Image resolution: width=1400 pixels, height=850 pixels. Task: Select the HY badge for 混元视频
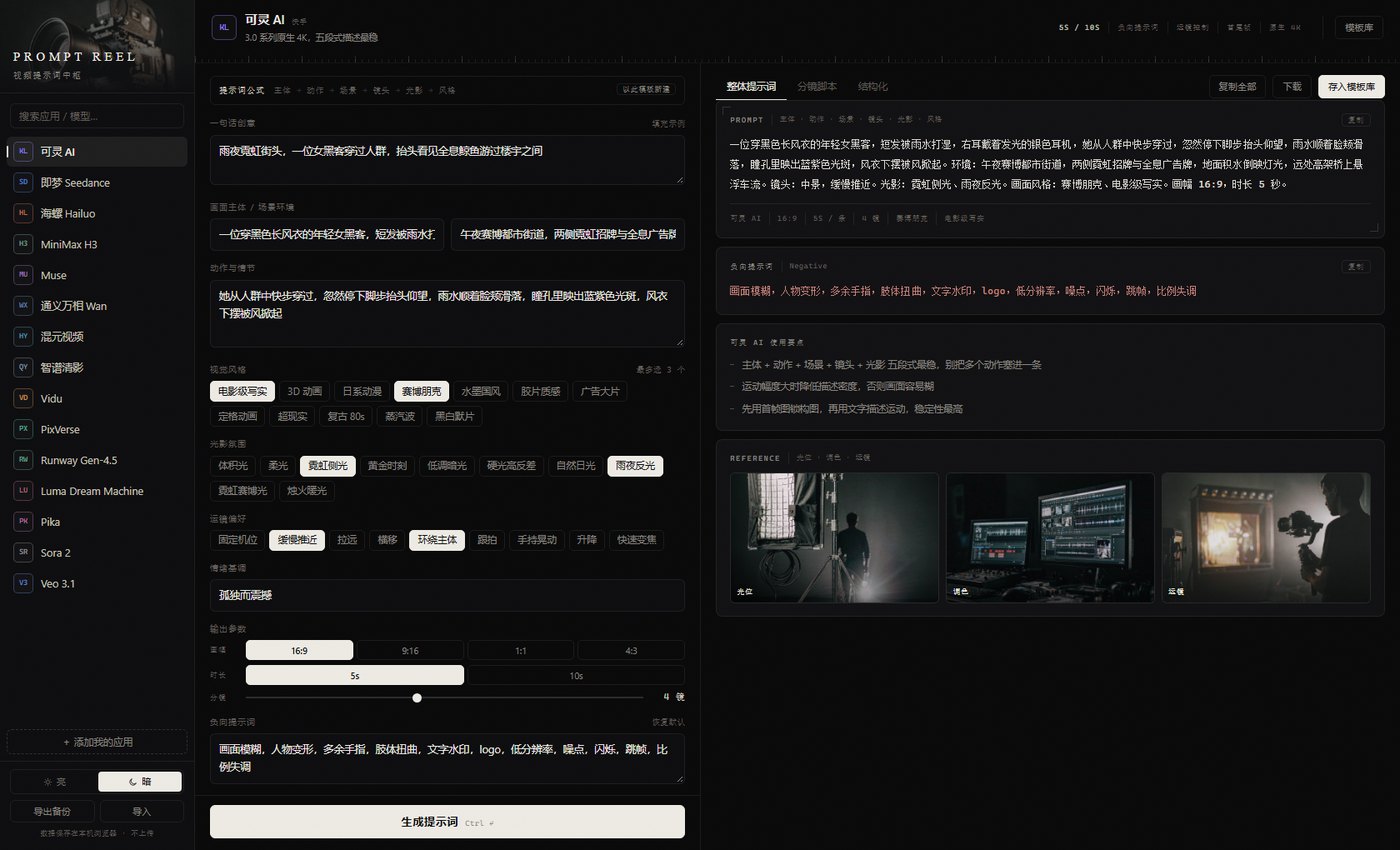[23, 337]
